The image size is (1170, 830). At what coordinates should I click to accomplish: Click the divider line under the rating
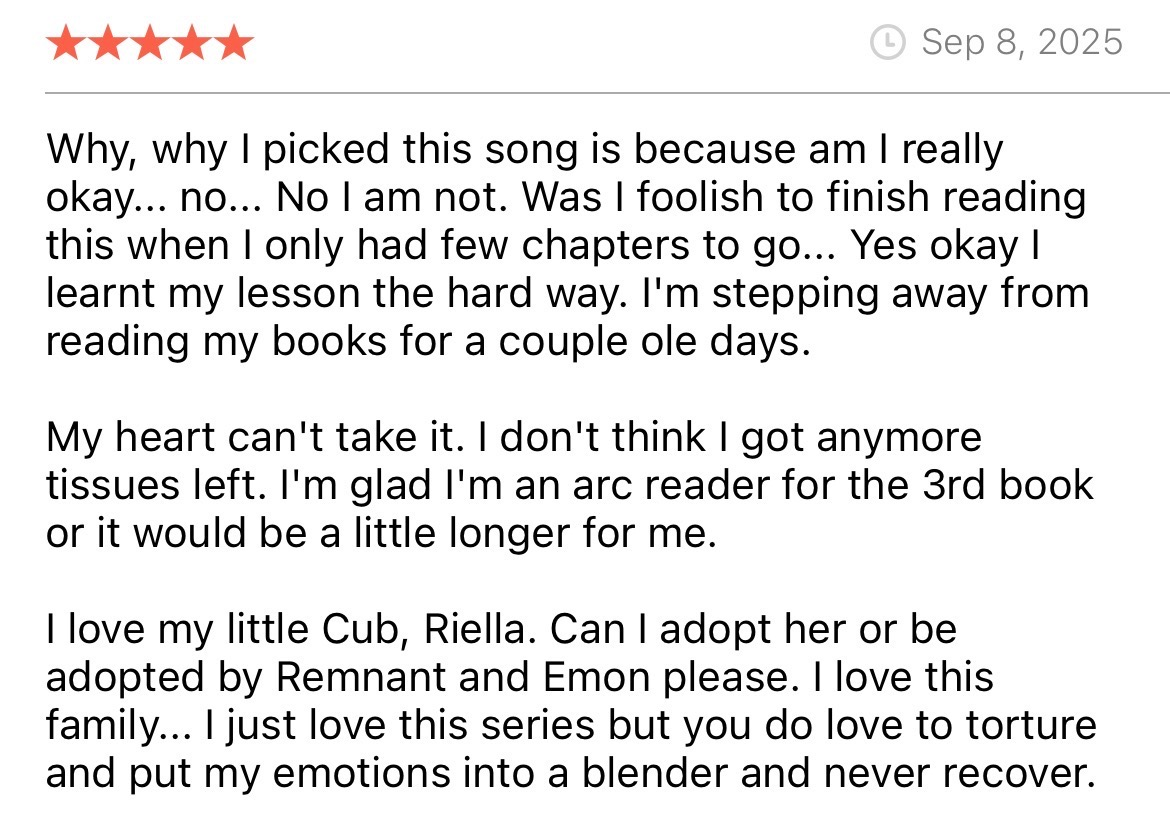click(607, 93)
